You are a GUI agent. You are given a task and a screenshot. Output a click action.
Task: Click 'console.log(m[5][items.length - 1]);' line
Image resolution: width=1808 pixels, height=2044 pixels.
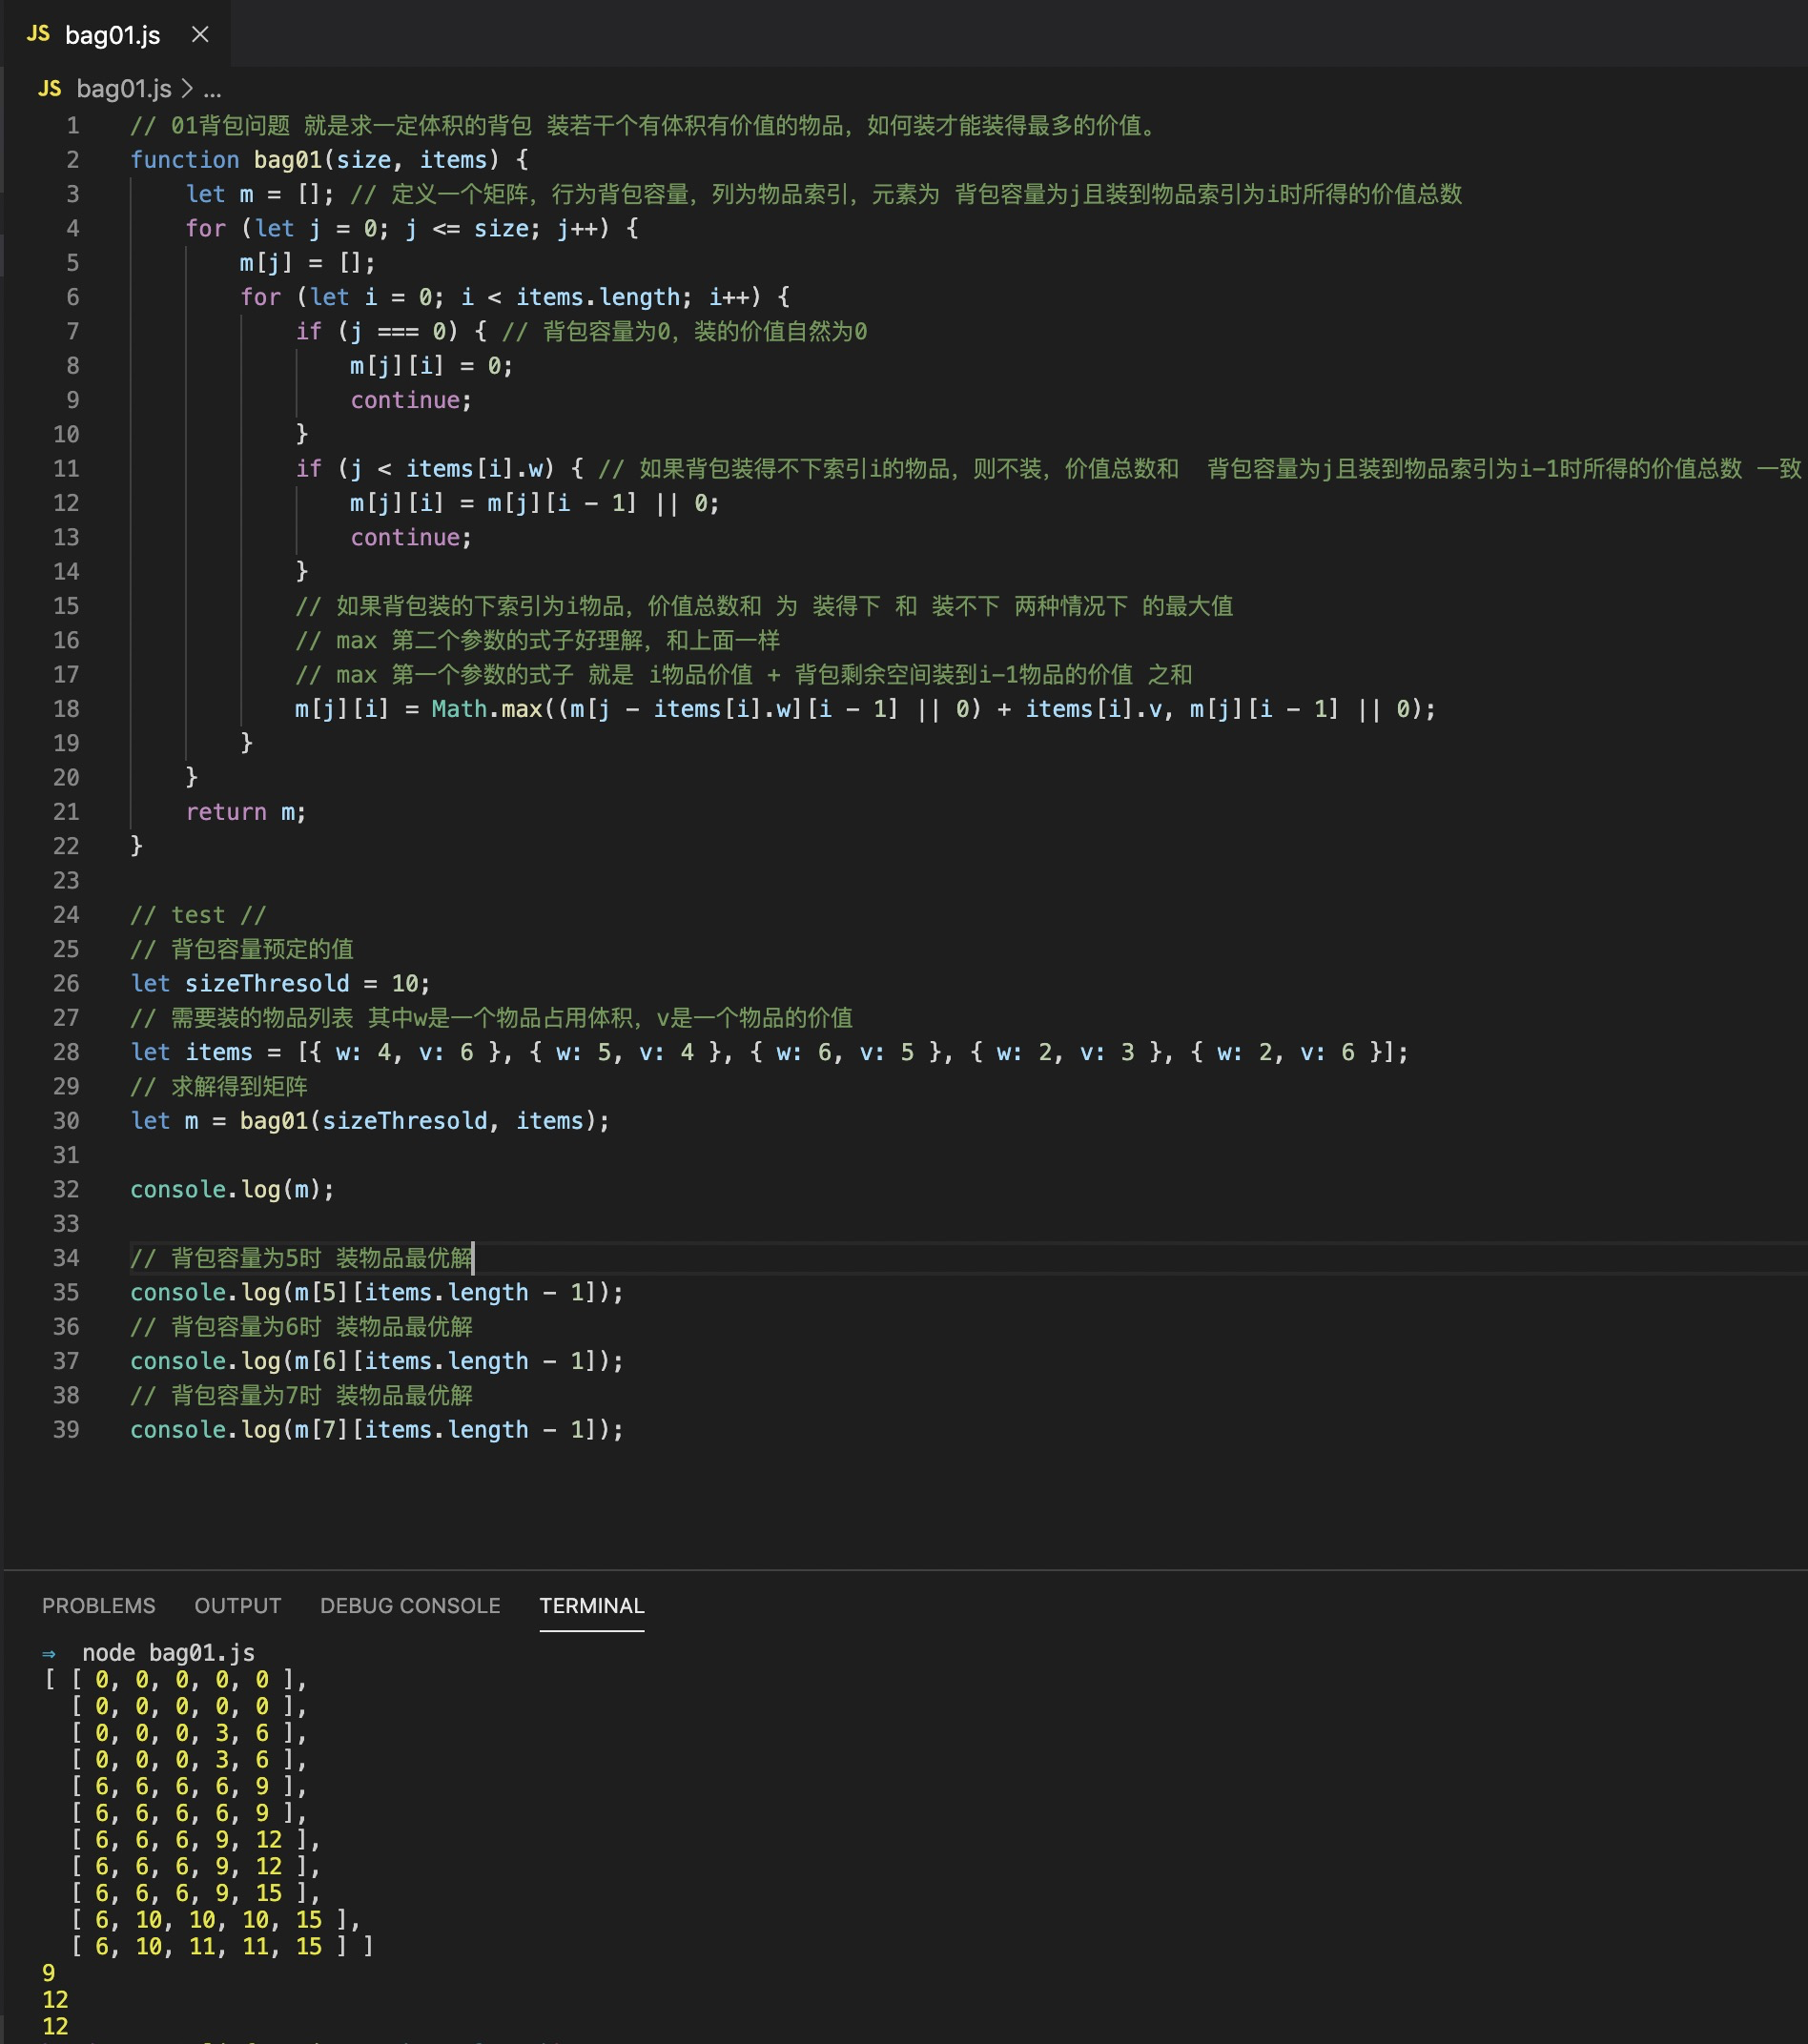tap(377, 1293)
